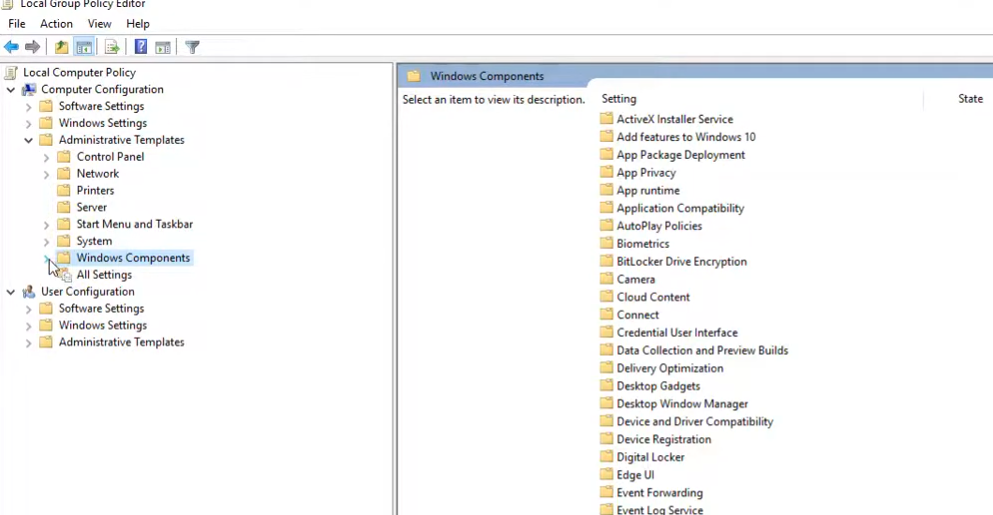993x515 pixels.
Task: Expand Software Settings under Computer Configuration
Action: click(x=28, y=106)
